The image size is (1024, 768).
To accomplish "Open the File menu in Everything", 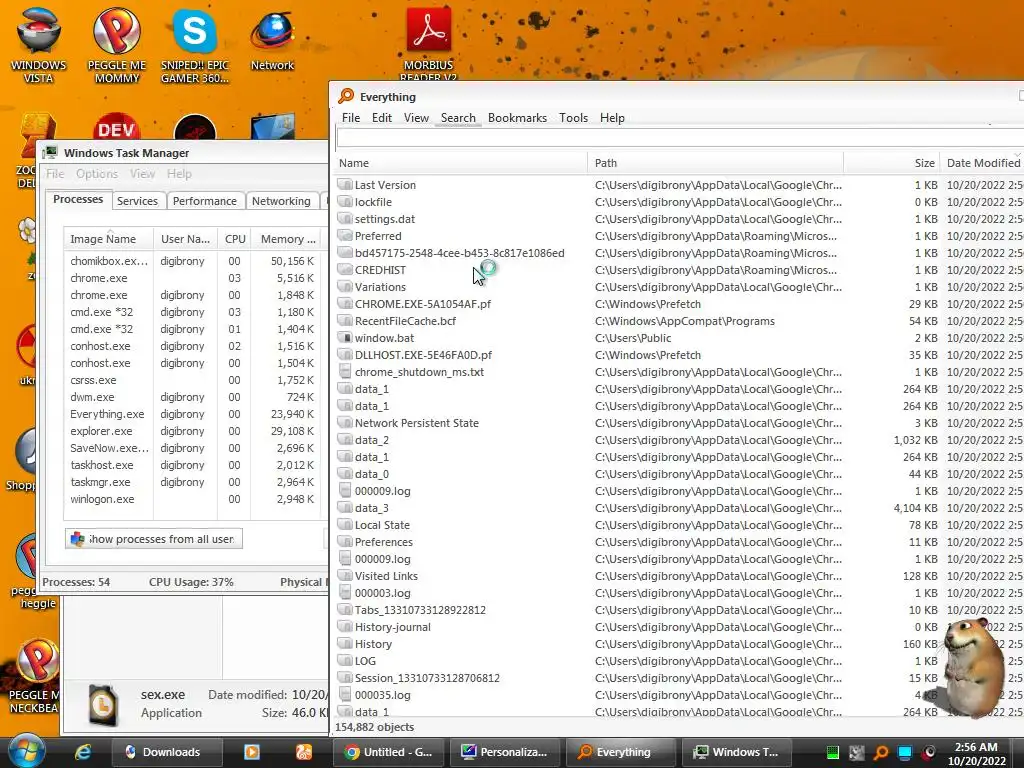I will 351,118.
